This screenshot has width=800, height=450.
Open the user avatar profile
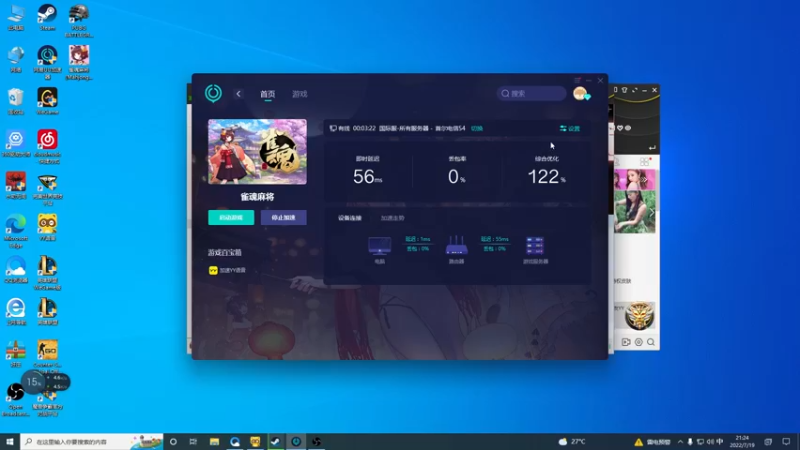(x=580, y=93)
